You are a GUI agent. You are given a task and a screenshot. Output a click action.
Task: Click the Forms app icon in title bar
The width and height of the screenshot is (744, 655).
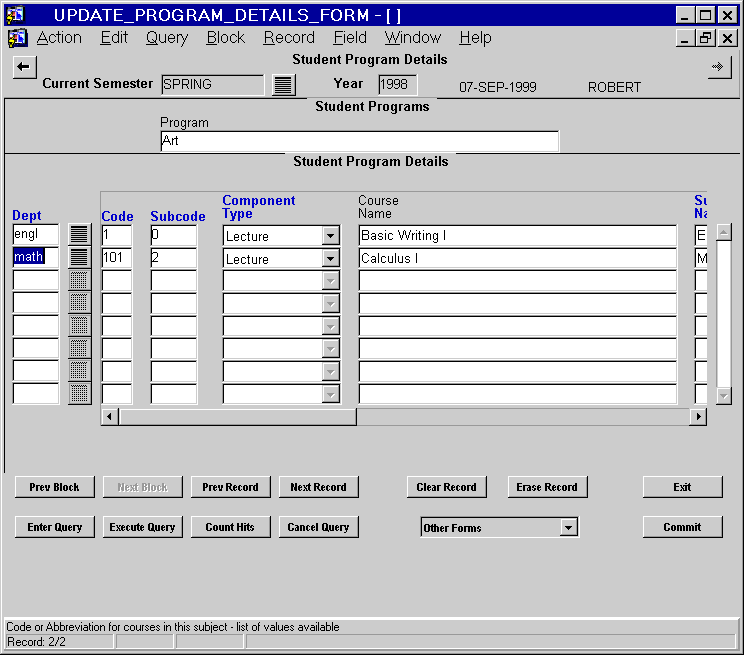[16, 15]
